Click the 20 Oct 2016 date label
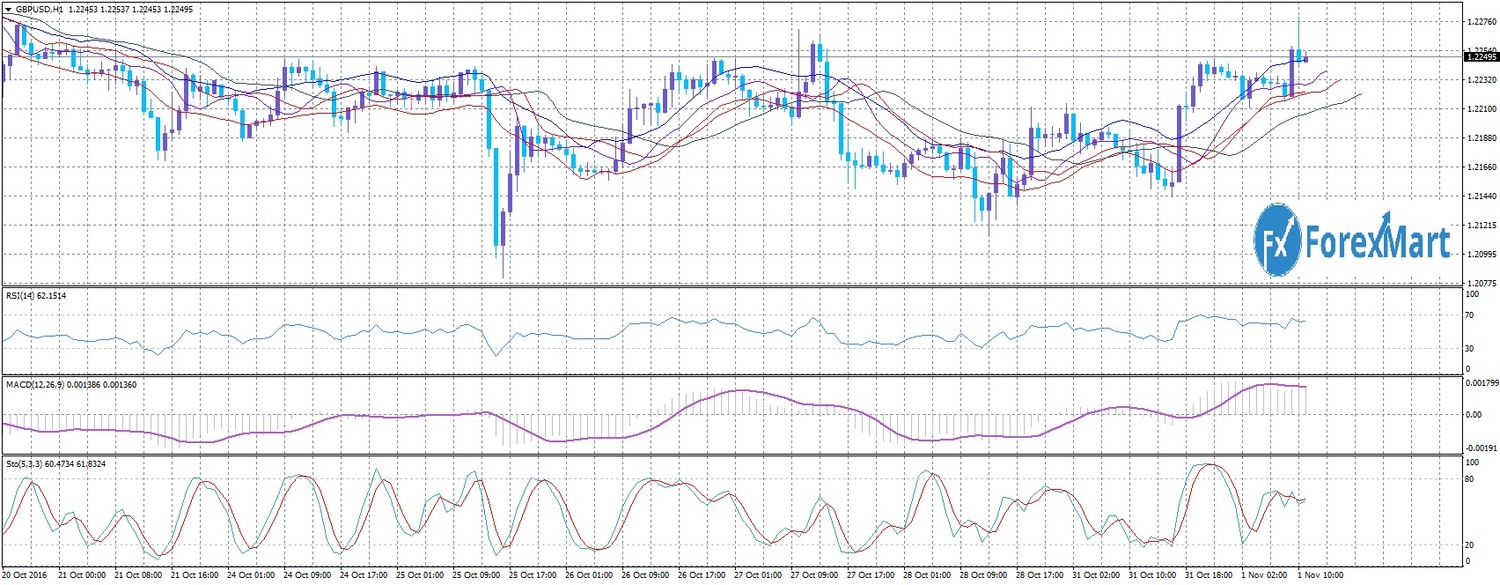Viewport: 1500px width, 585px height. point(26,576)
